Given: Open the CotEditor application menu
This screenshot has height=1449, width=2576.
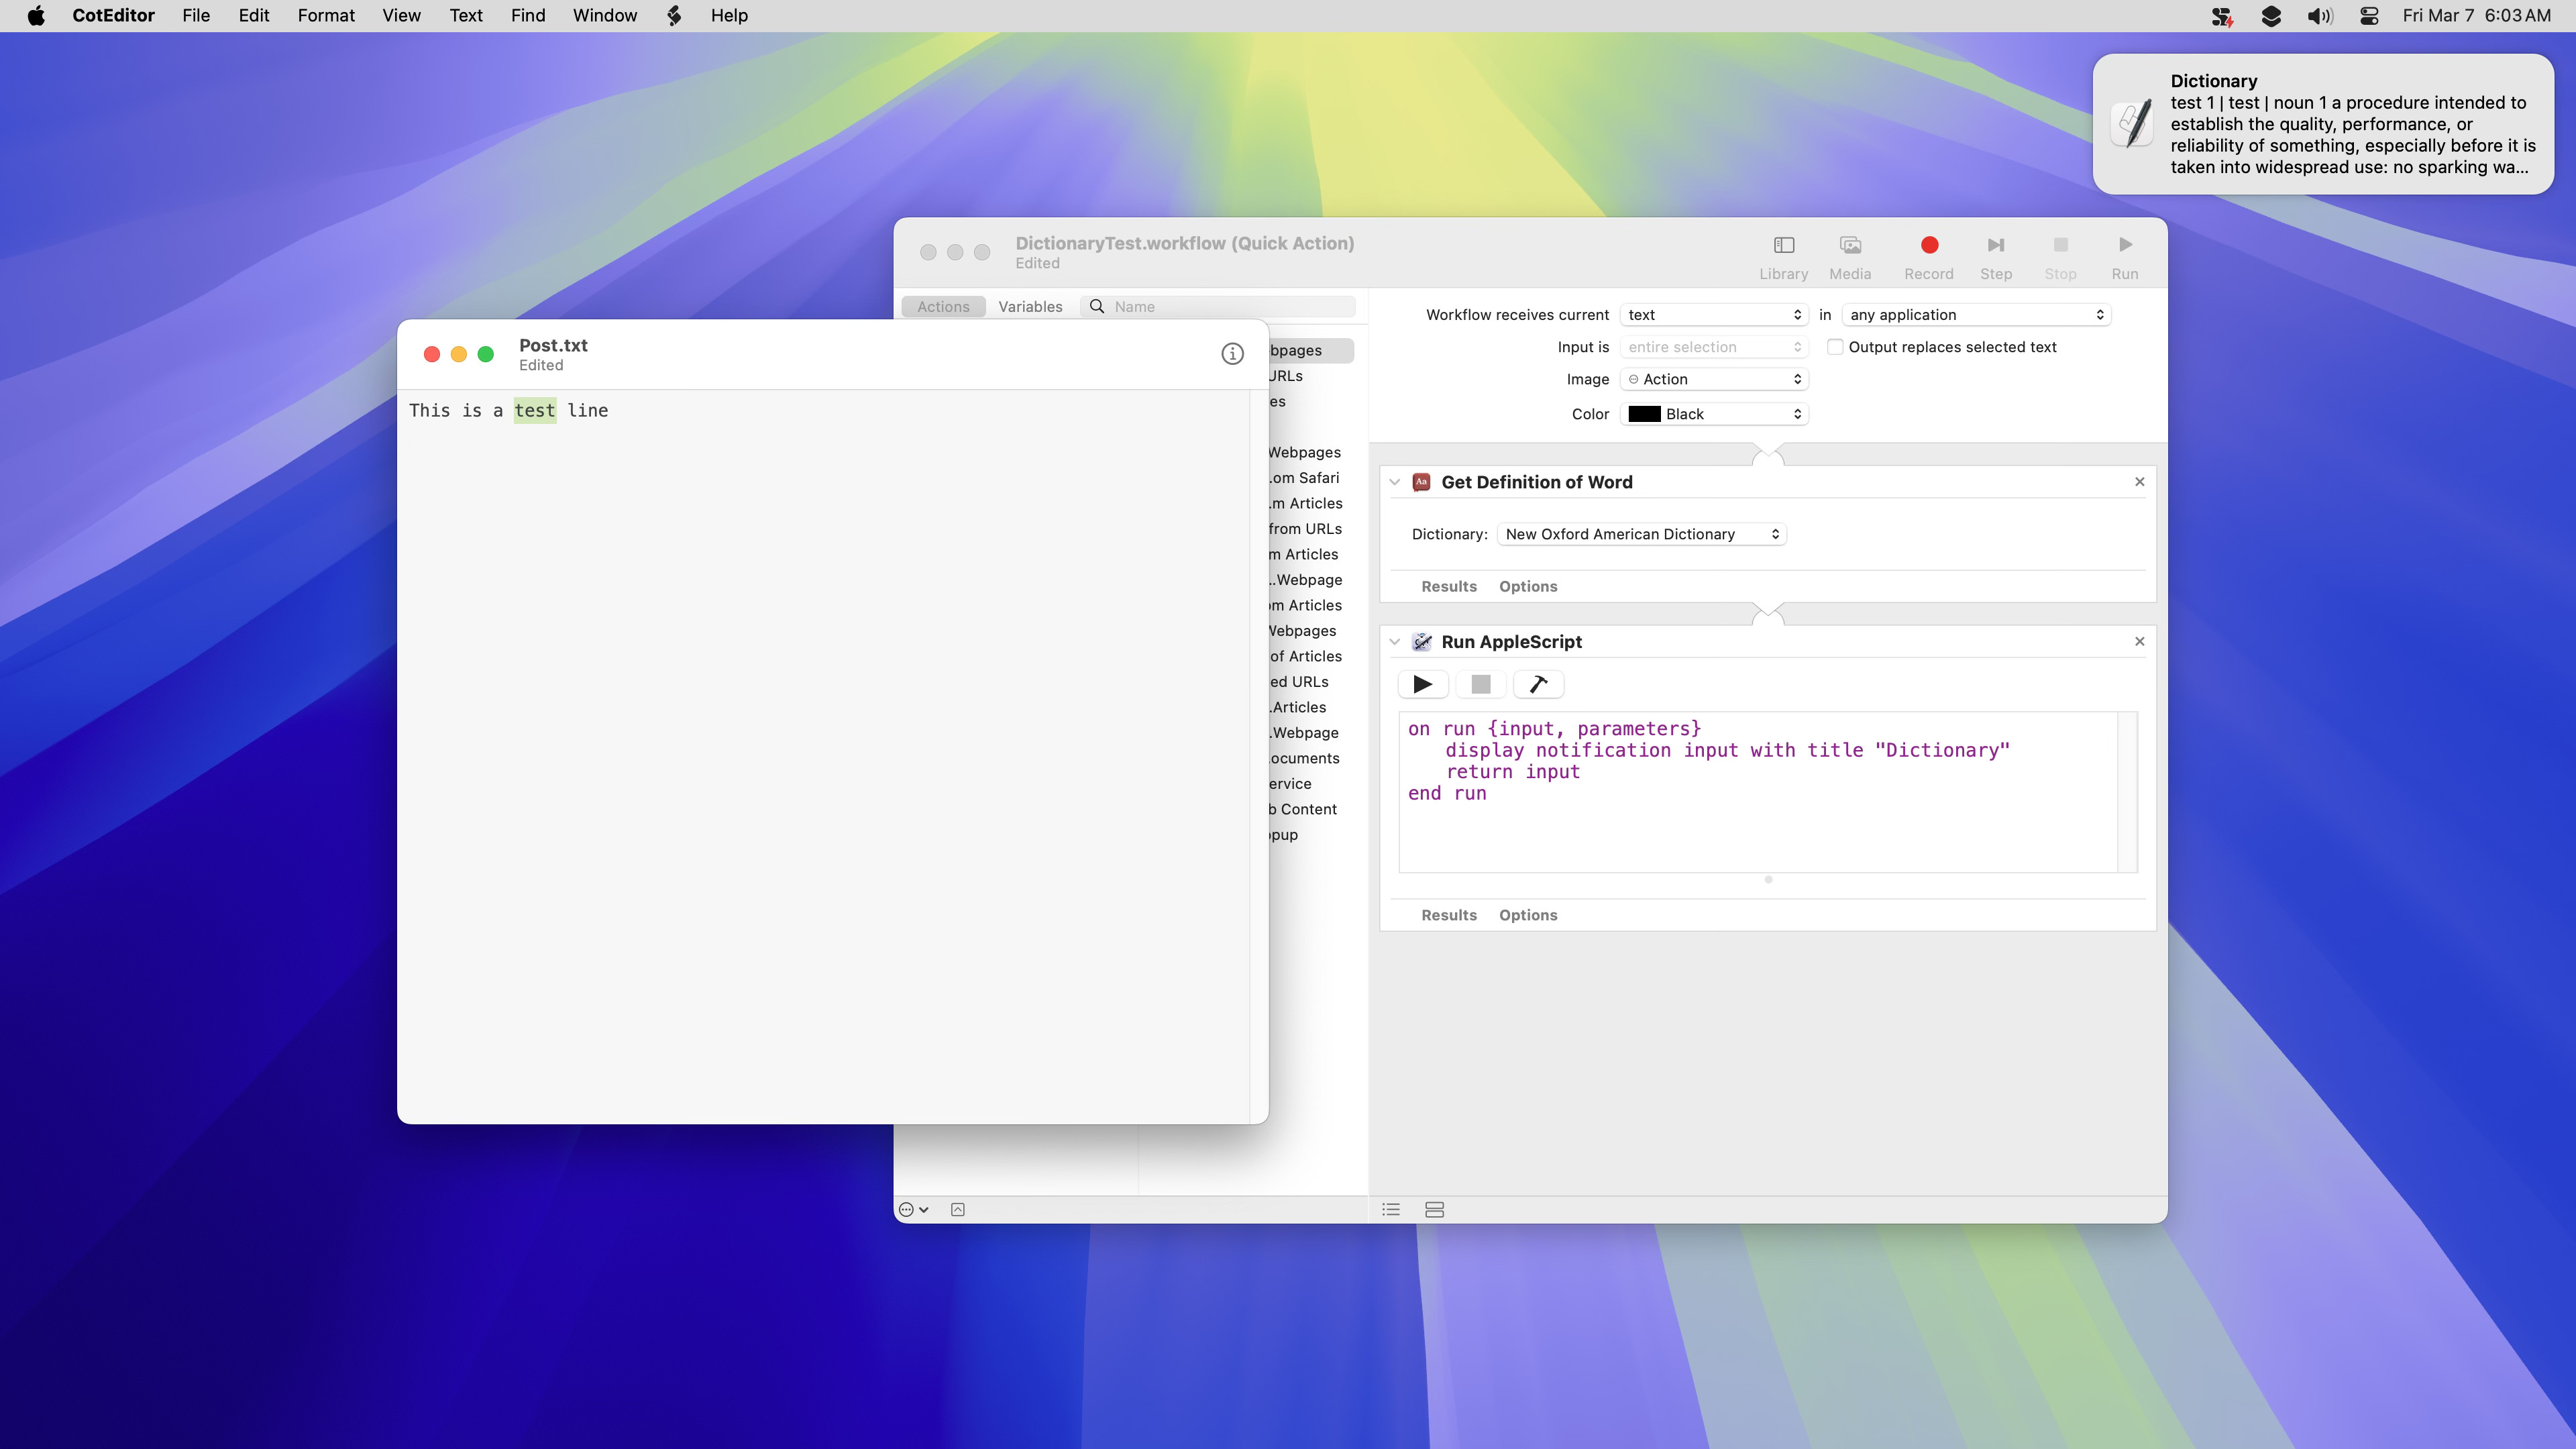Looking at the screenshot, I should 113,16.
